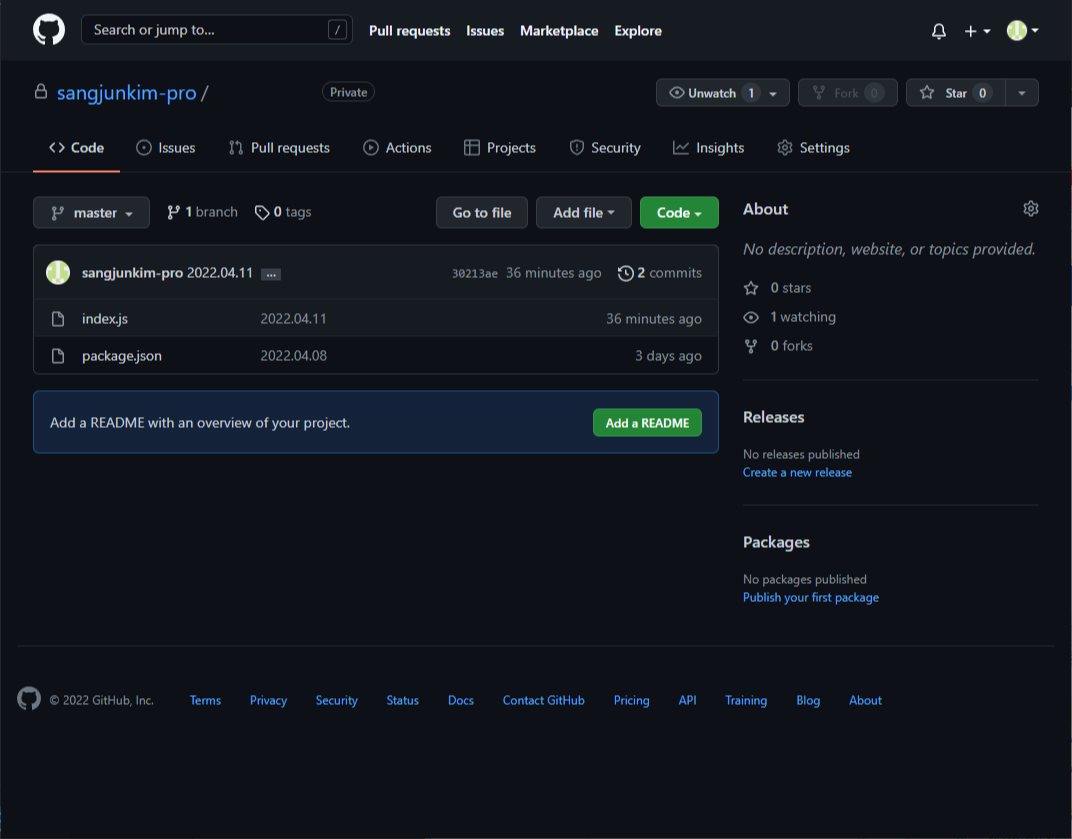Click the slash shortcut key icon in search

[x=337, y=29]
